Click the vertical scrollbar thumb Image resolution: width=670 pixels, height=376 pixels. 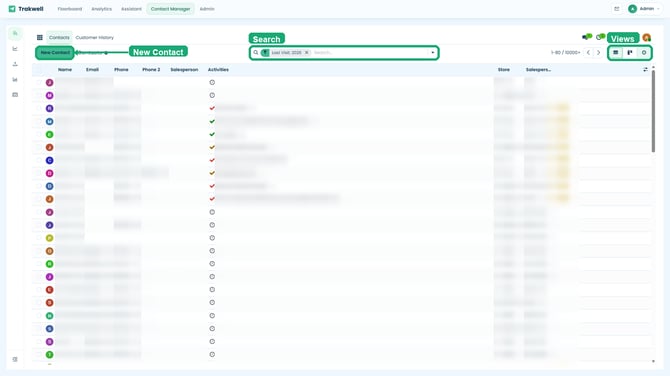(653, 111)
